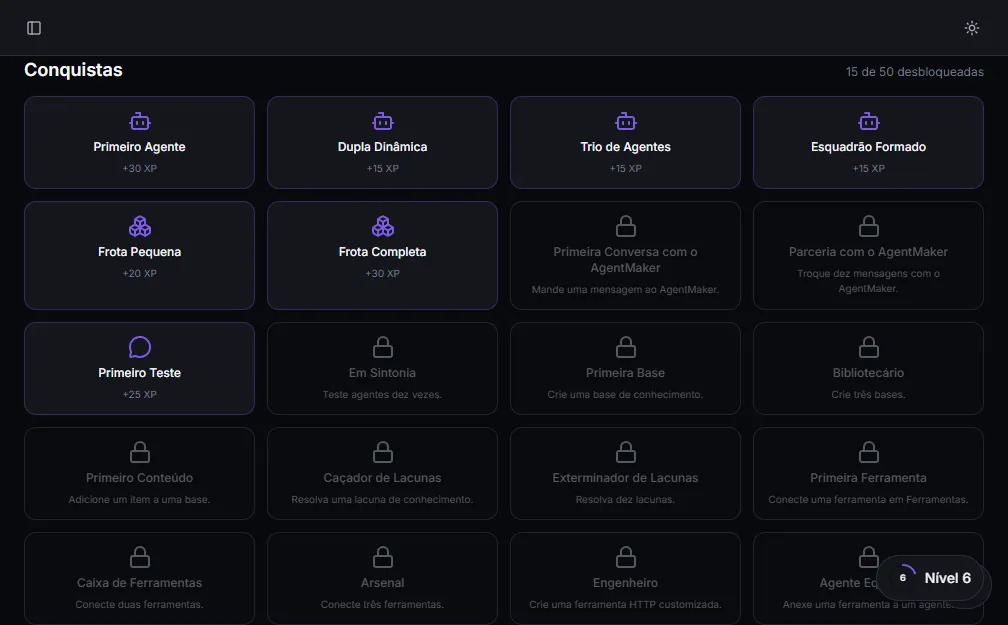Click 'Resolva dez lacunas.' description

click(x=626, y=499)
